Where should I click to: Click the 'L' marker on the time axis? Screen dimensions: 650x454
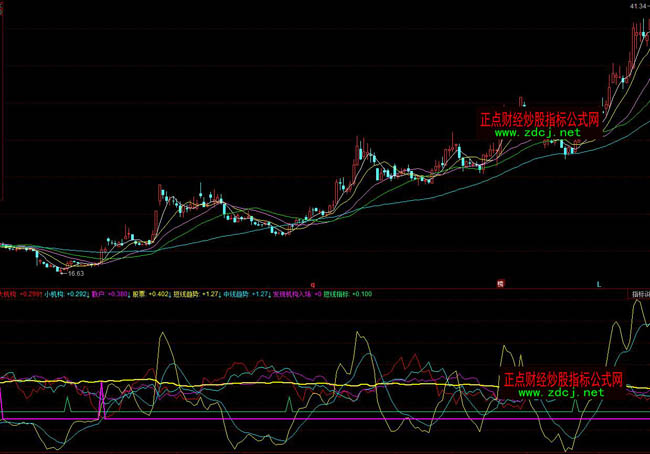tap(599, 284)
